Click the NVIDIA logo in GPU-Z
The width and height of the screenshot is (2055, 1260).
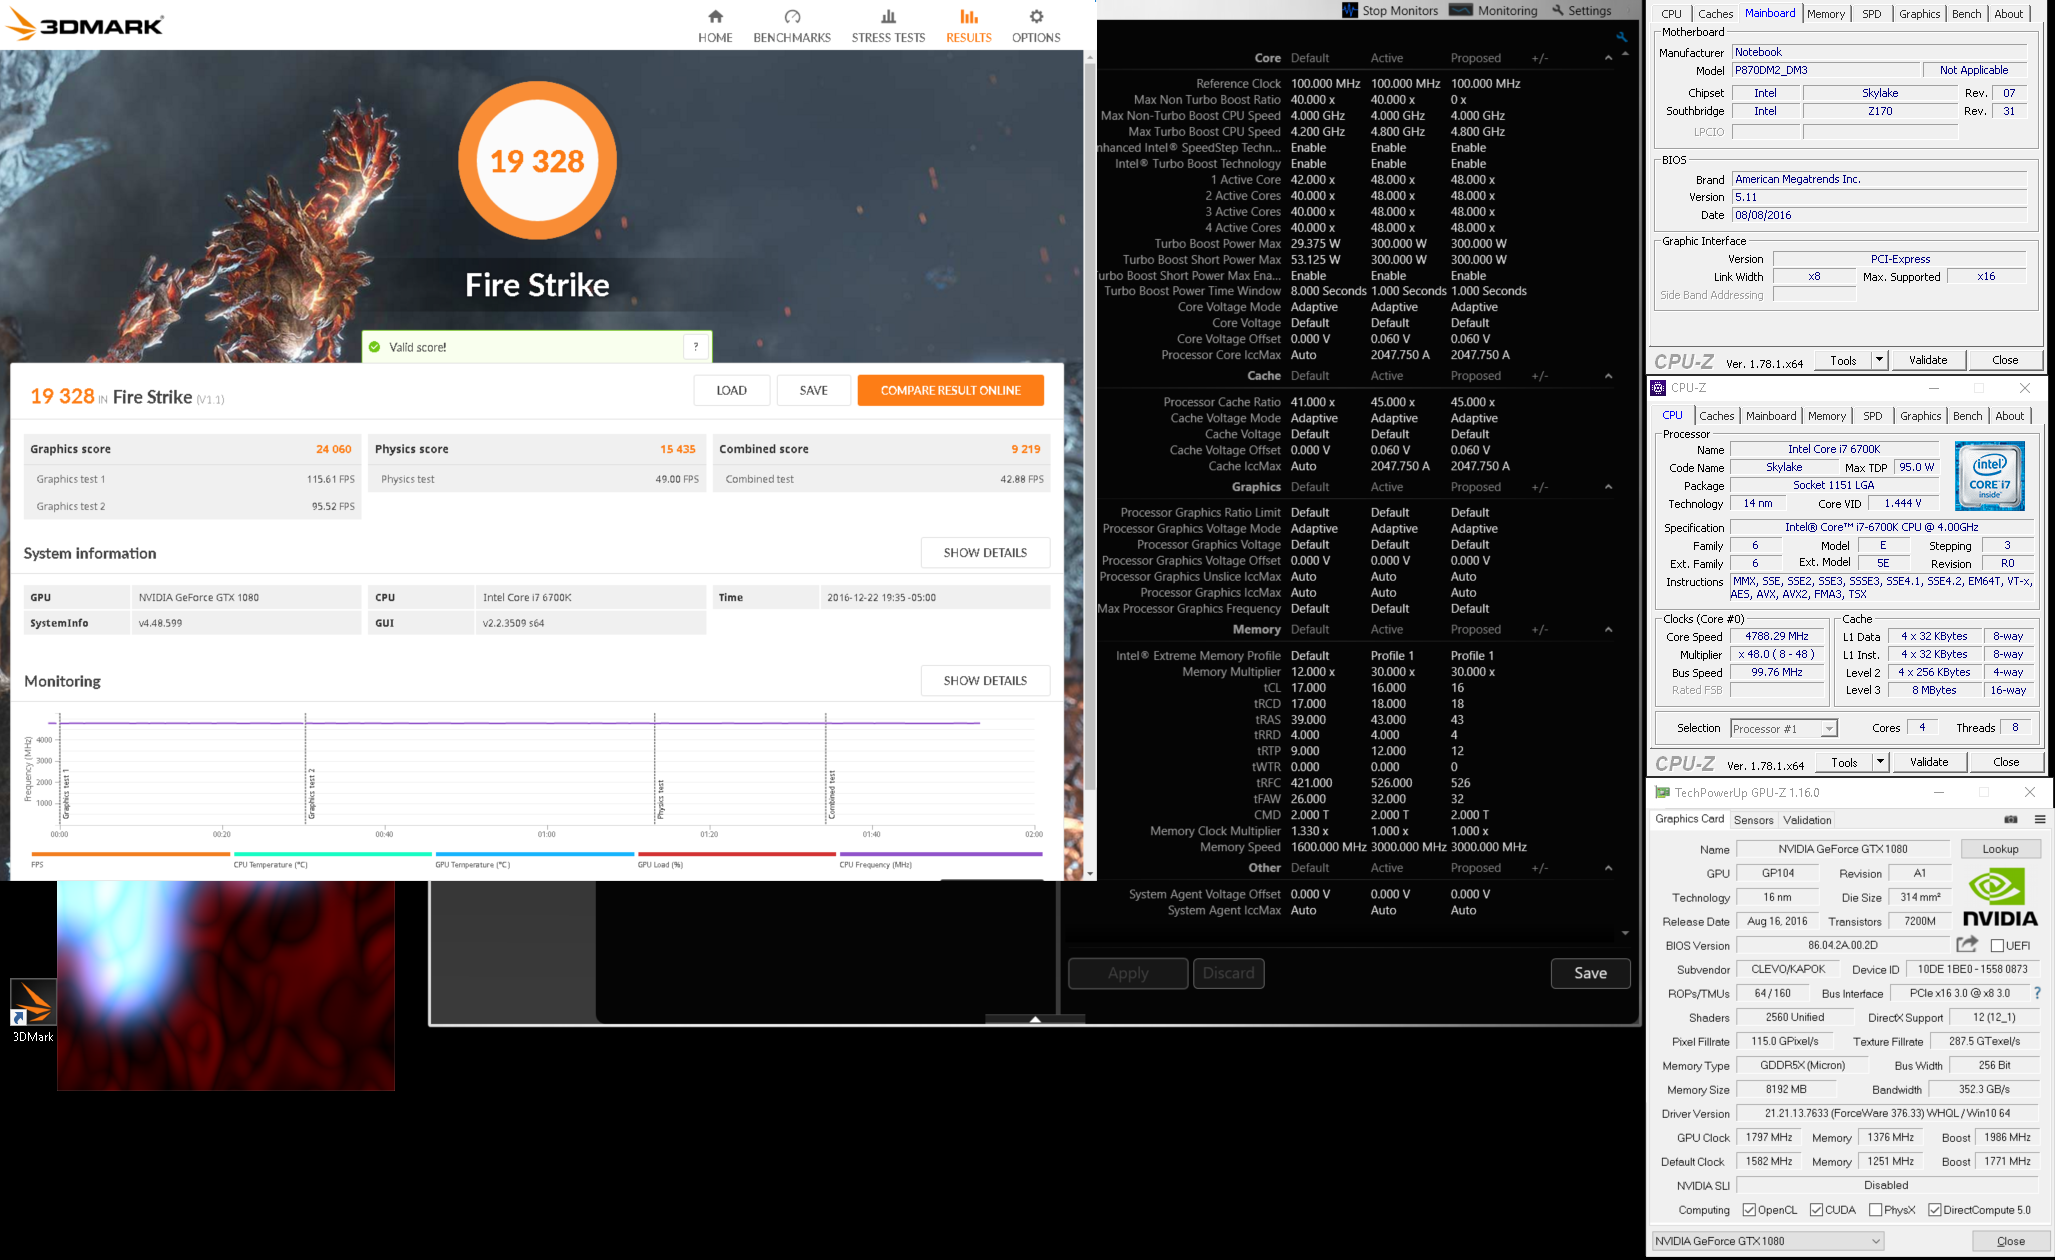pos(1999,897)
